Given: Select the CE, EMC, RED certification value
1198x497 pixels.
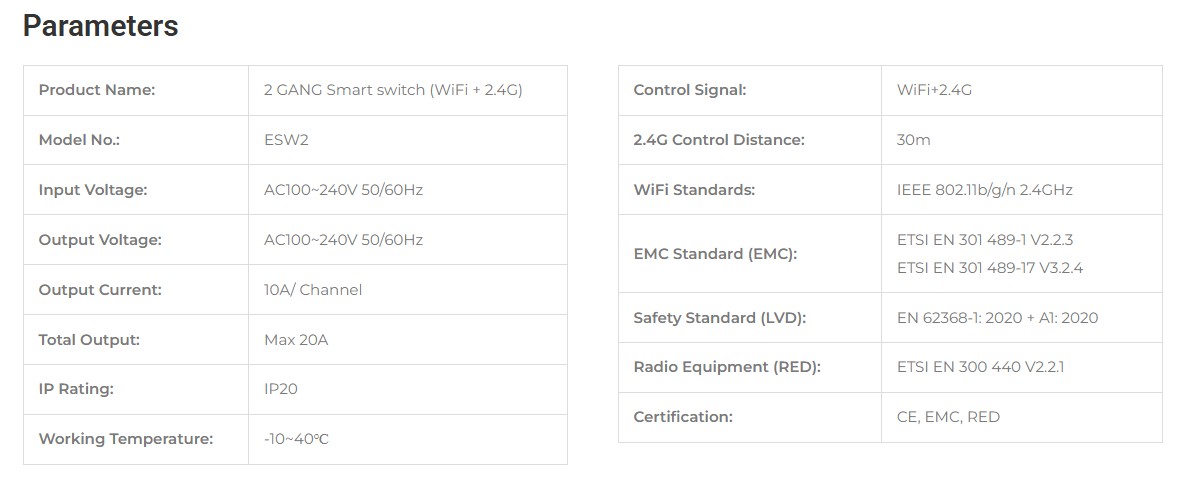Looking at the screenshot, I should [x=948, y=417].
